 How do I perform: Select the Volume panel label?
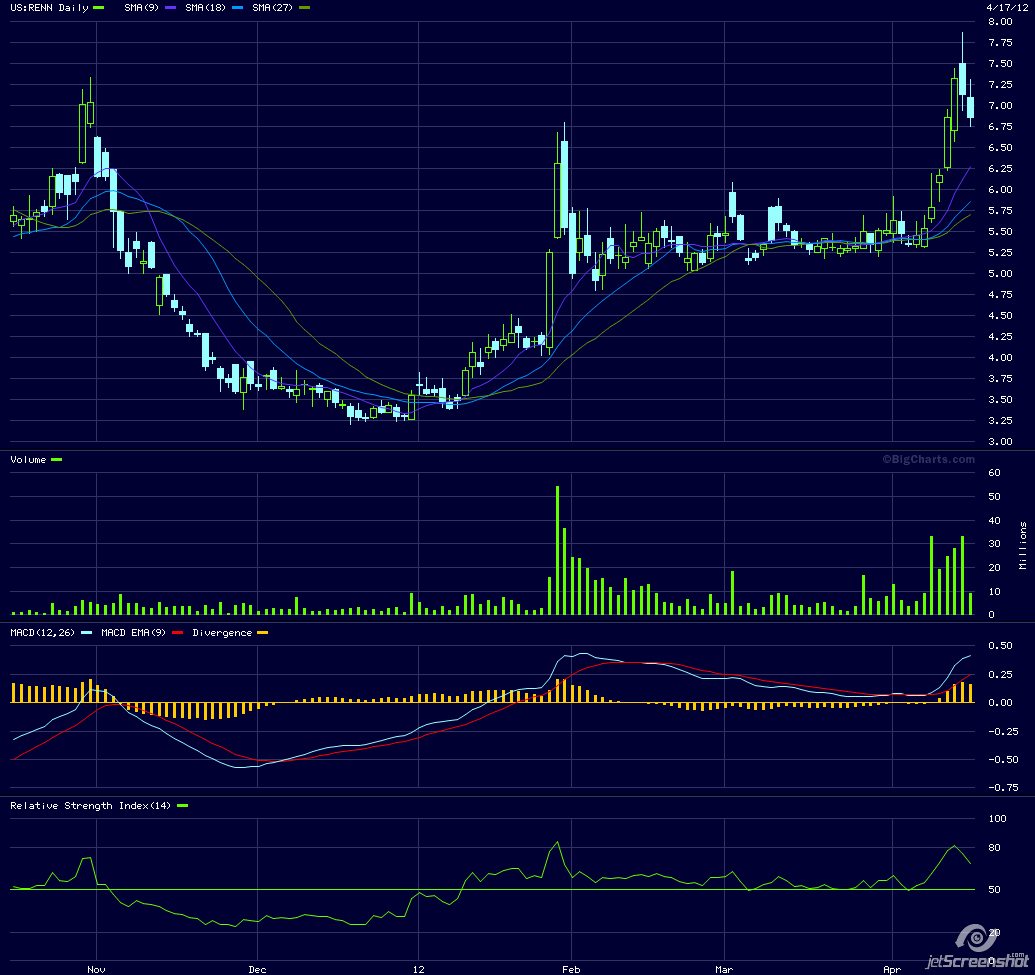tap(28, 459)
